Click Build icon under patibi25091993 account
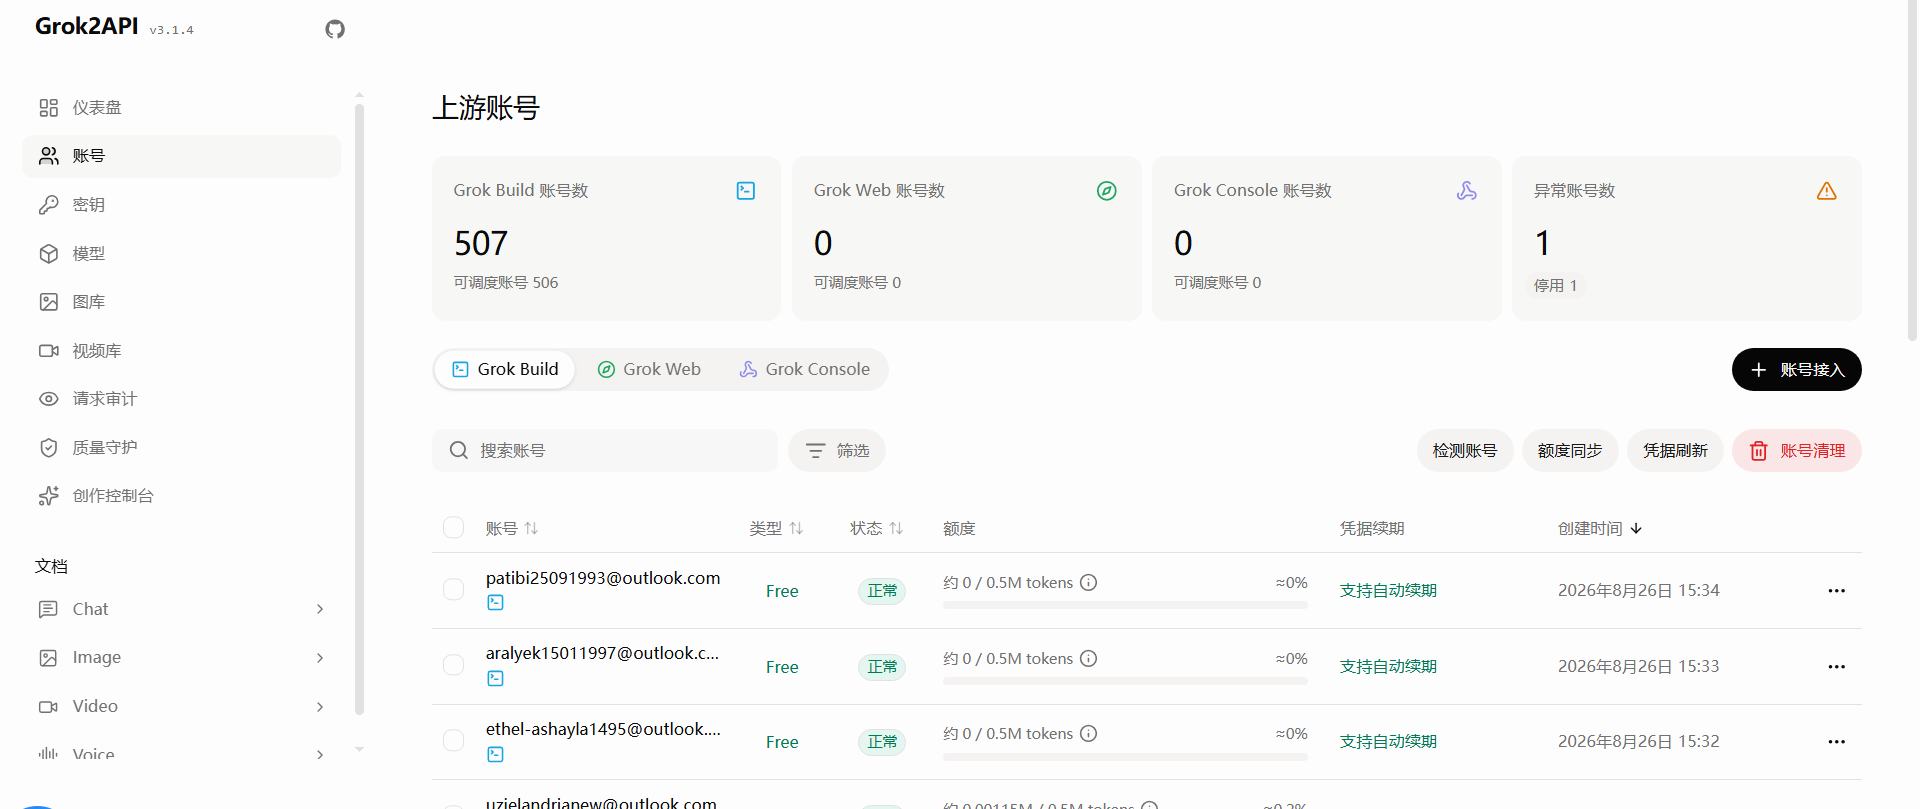Image resolution: width=1920 pixels, height=809 pixels. 495,603
